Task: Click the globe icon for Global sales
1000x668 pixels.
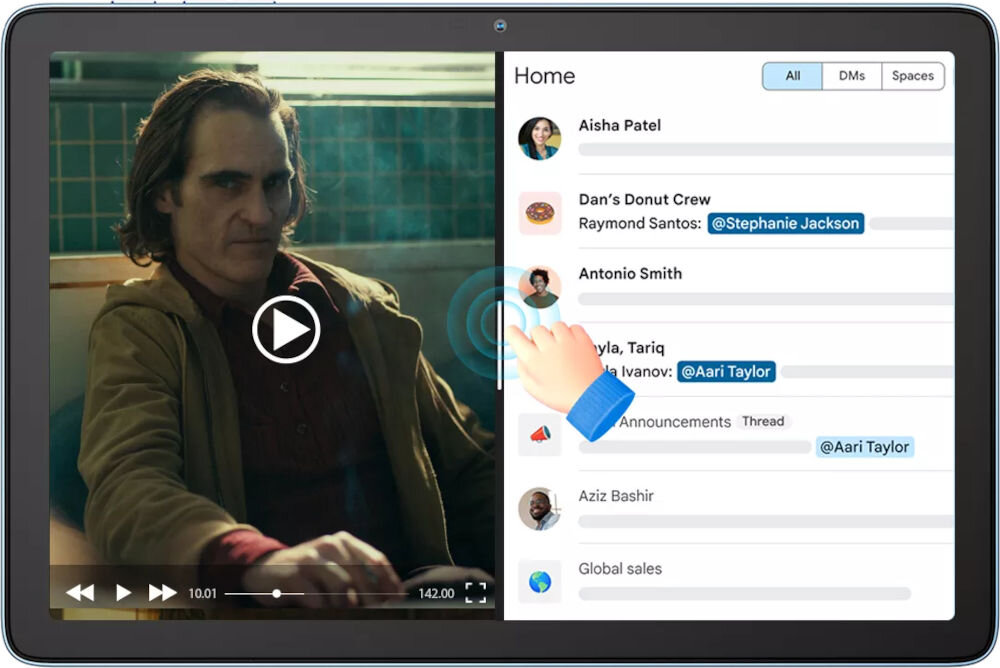Action: [x=539, y=581]
